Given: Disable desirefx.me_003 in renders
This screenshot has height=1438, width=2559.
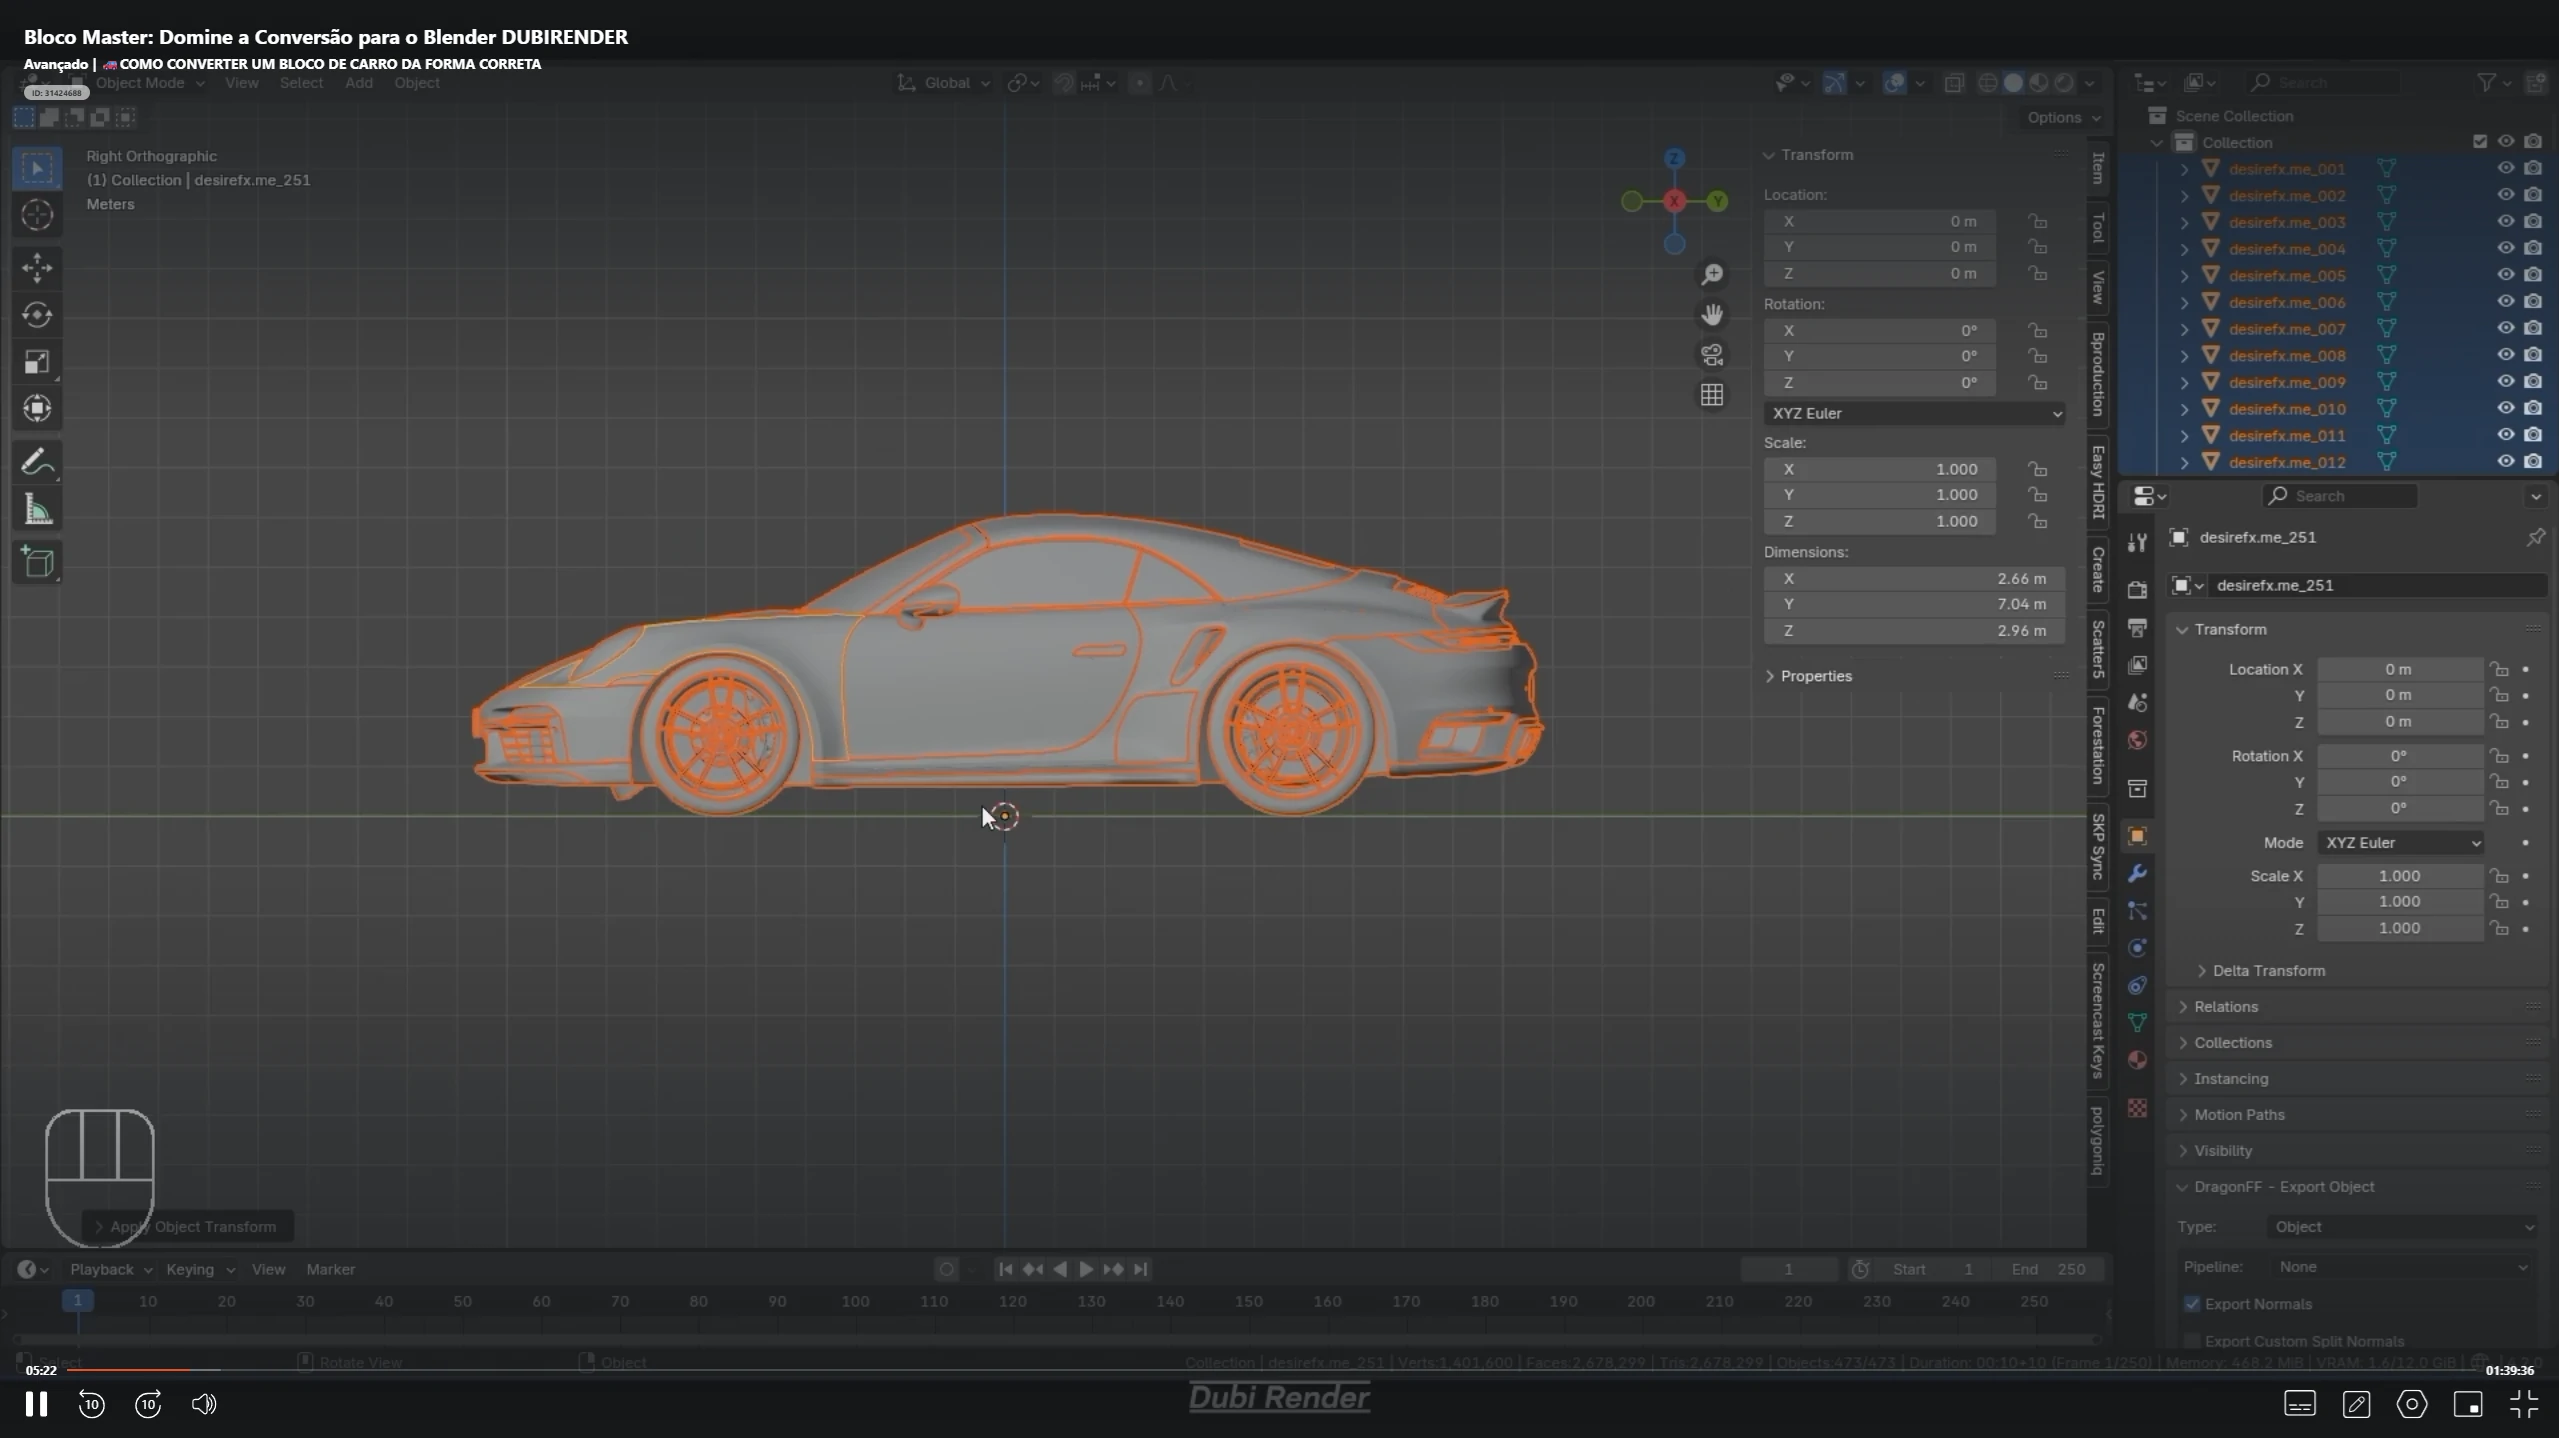Looking at the screenshot, I should point(2533,222).
